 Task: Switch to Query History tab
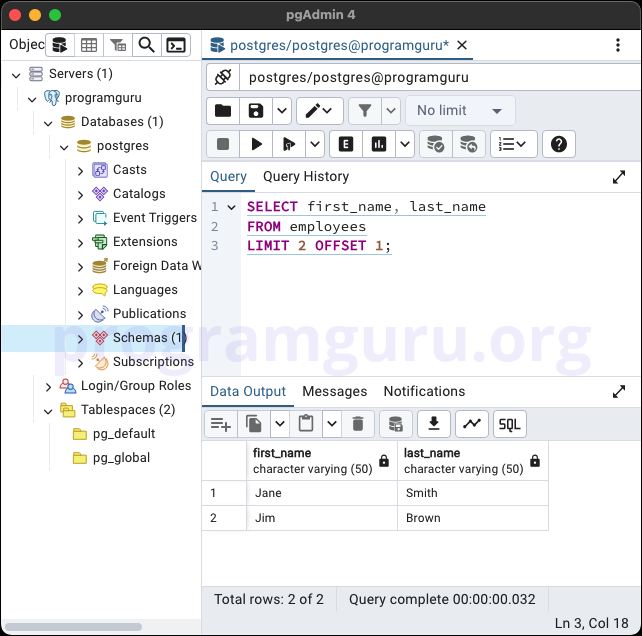306,177
